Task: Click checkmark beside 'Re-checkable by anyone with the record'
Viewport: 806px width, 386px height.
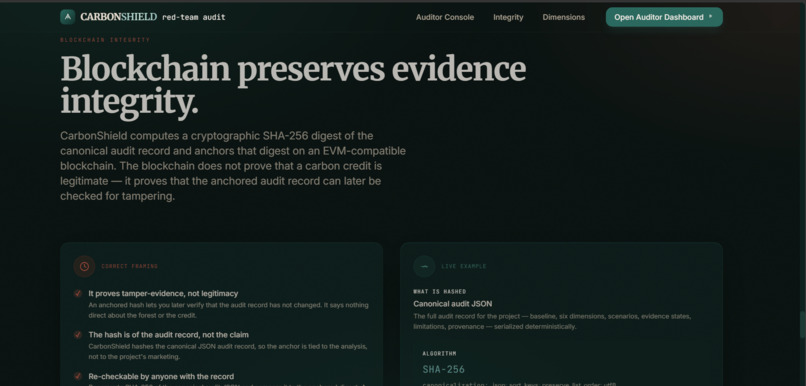Action: point(78,376)
